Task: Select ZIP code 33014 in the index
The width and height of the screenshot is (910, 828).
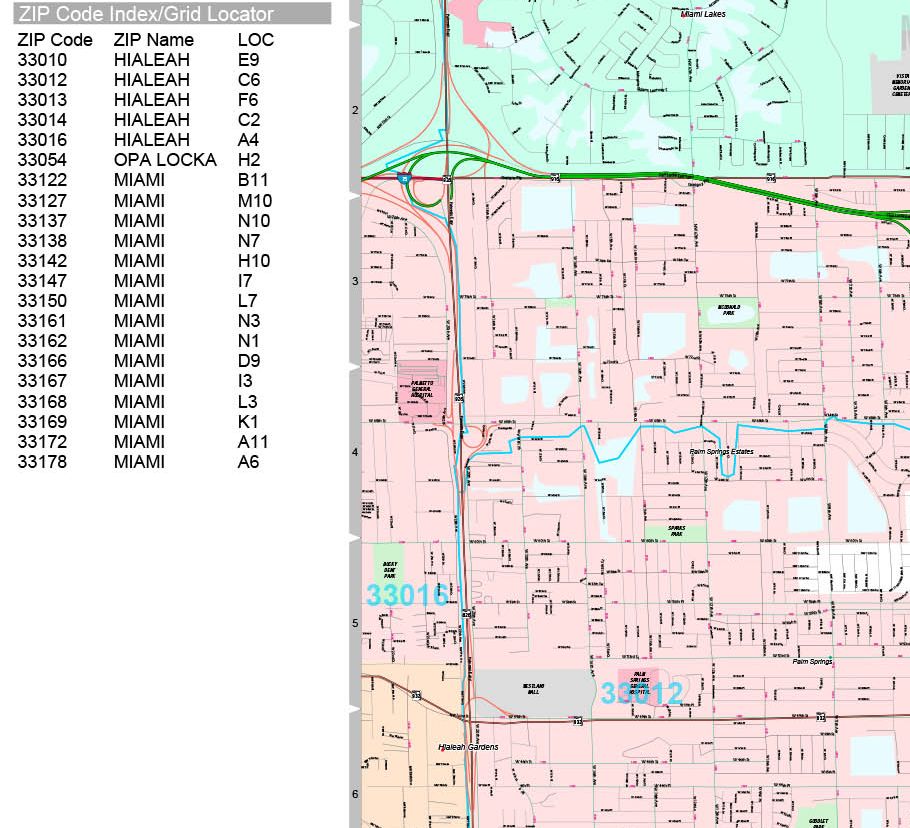Action: click(42, 120)
